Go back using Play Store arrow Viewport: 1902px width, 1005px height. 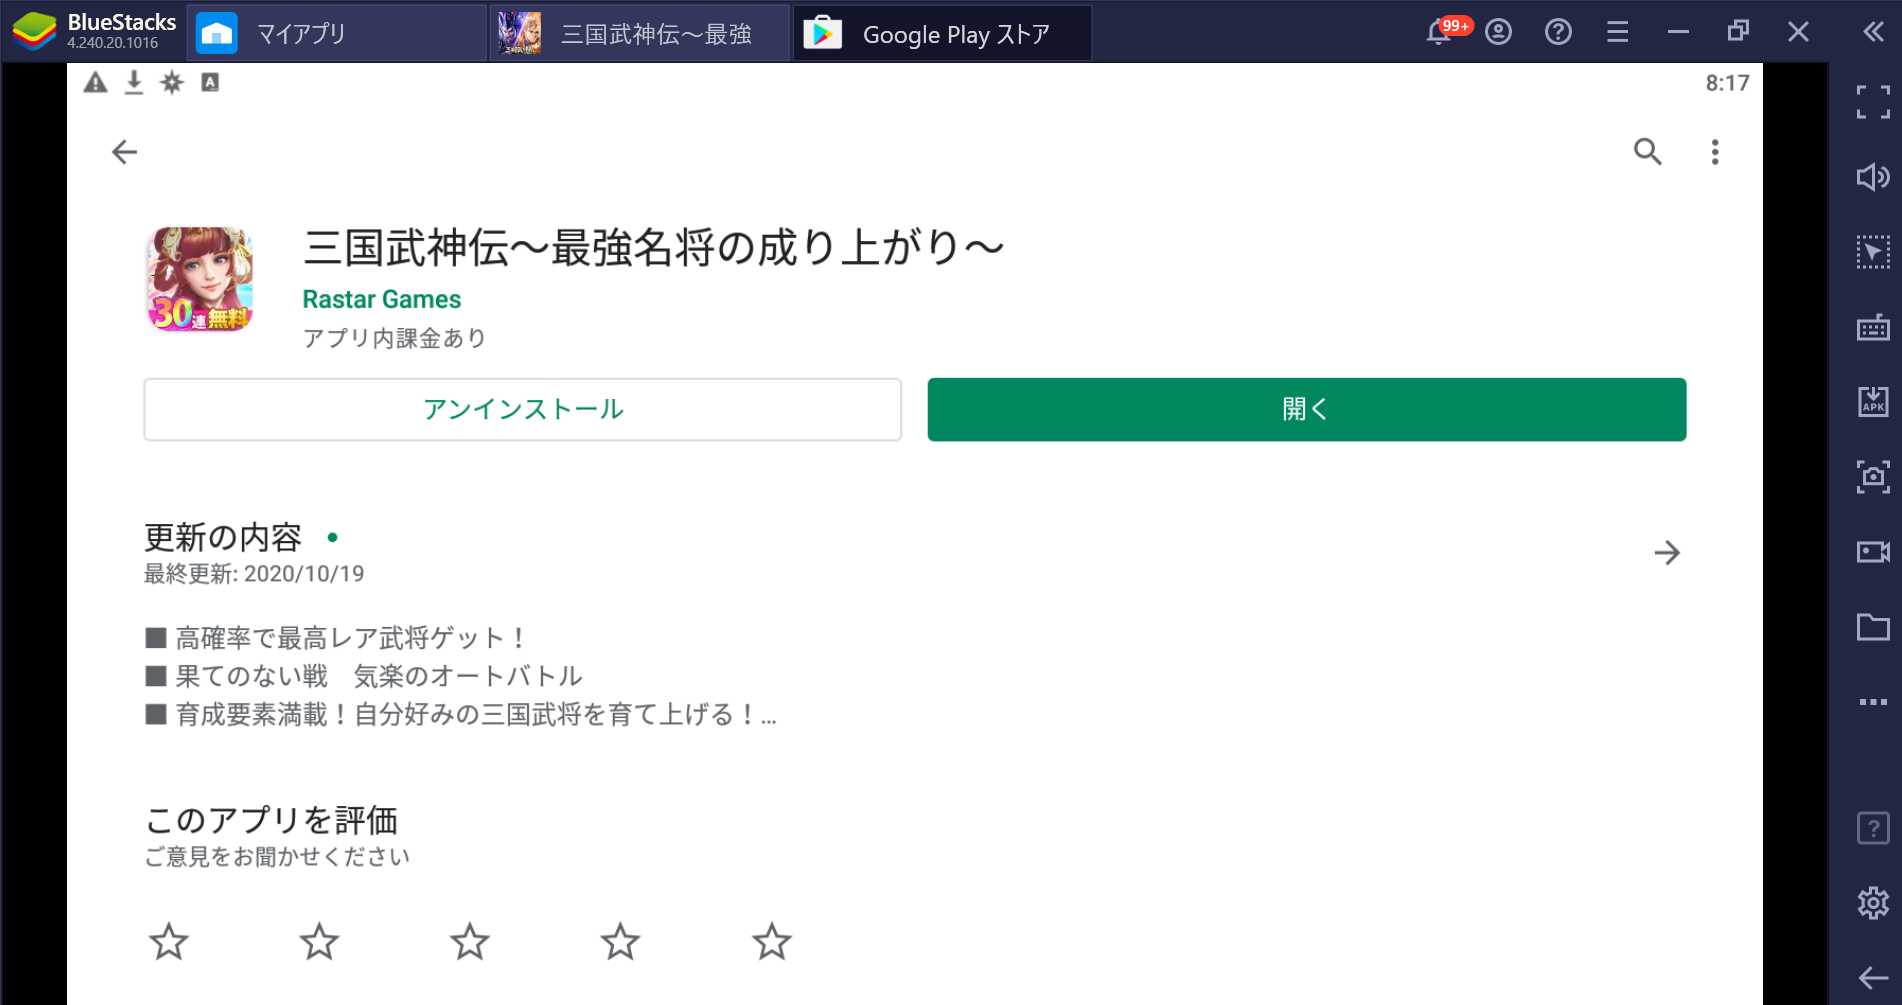click(124, 152)
